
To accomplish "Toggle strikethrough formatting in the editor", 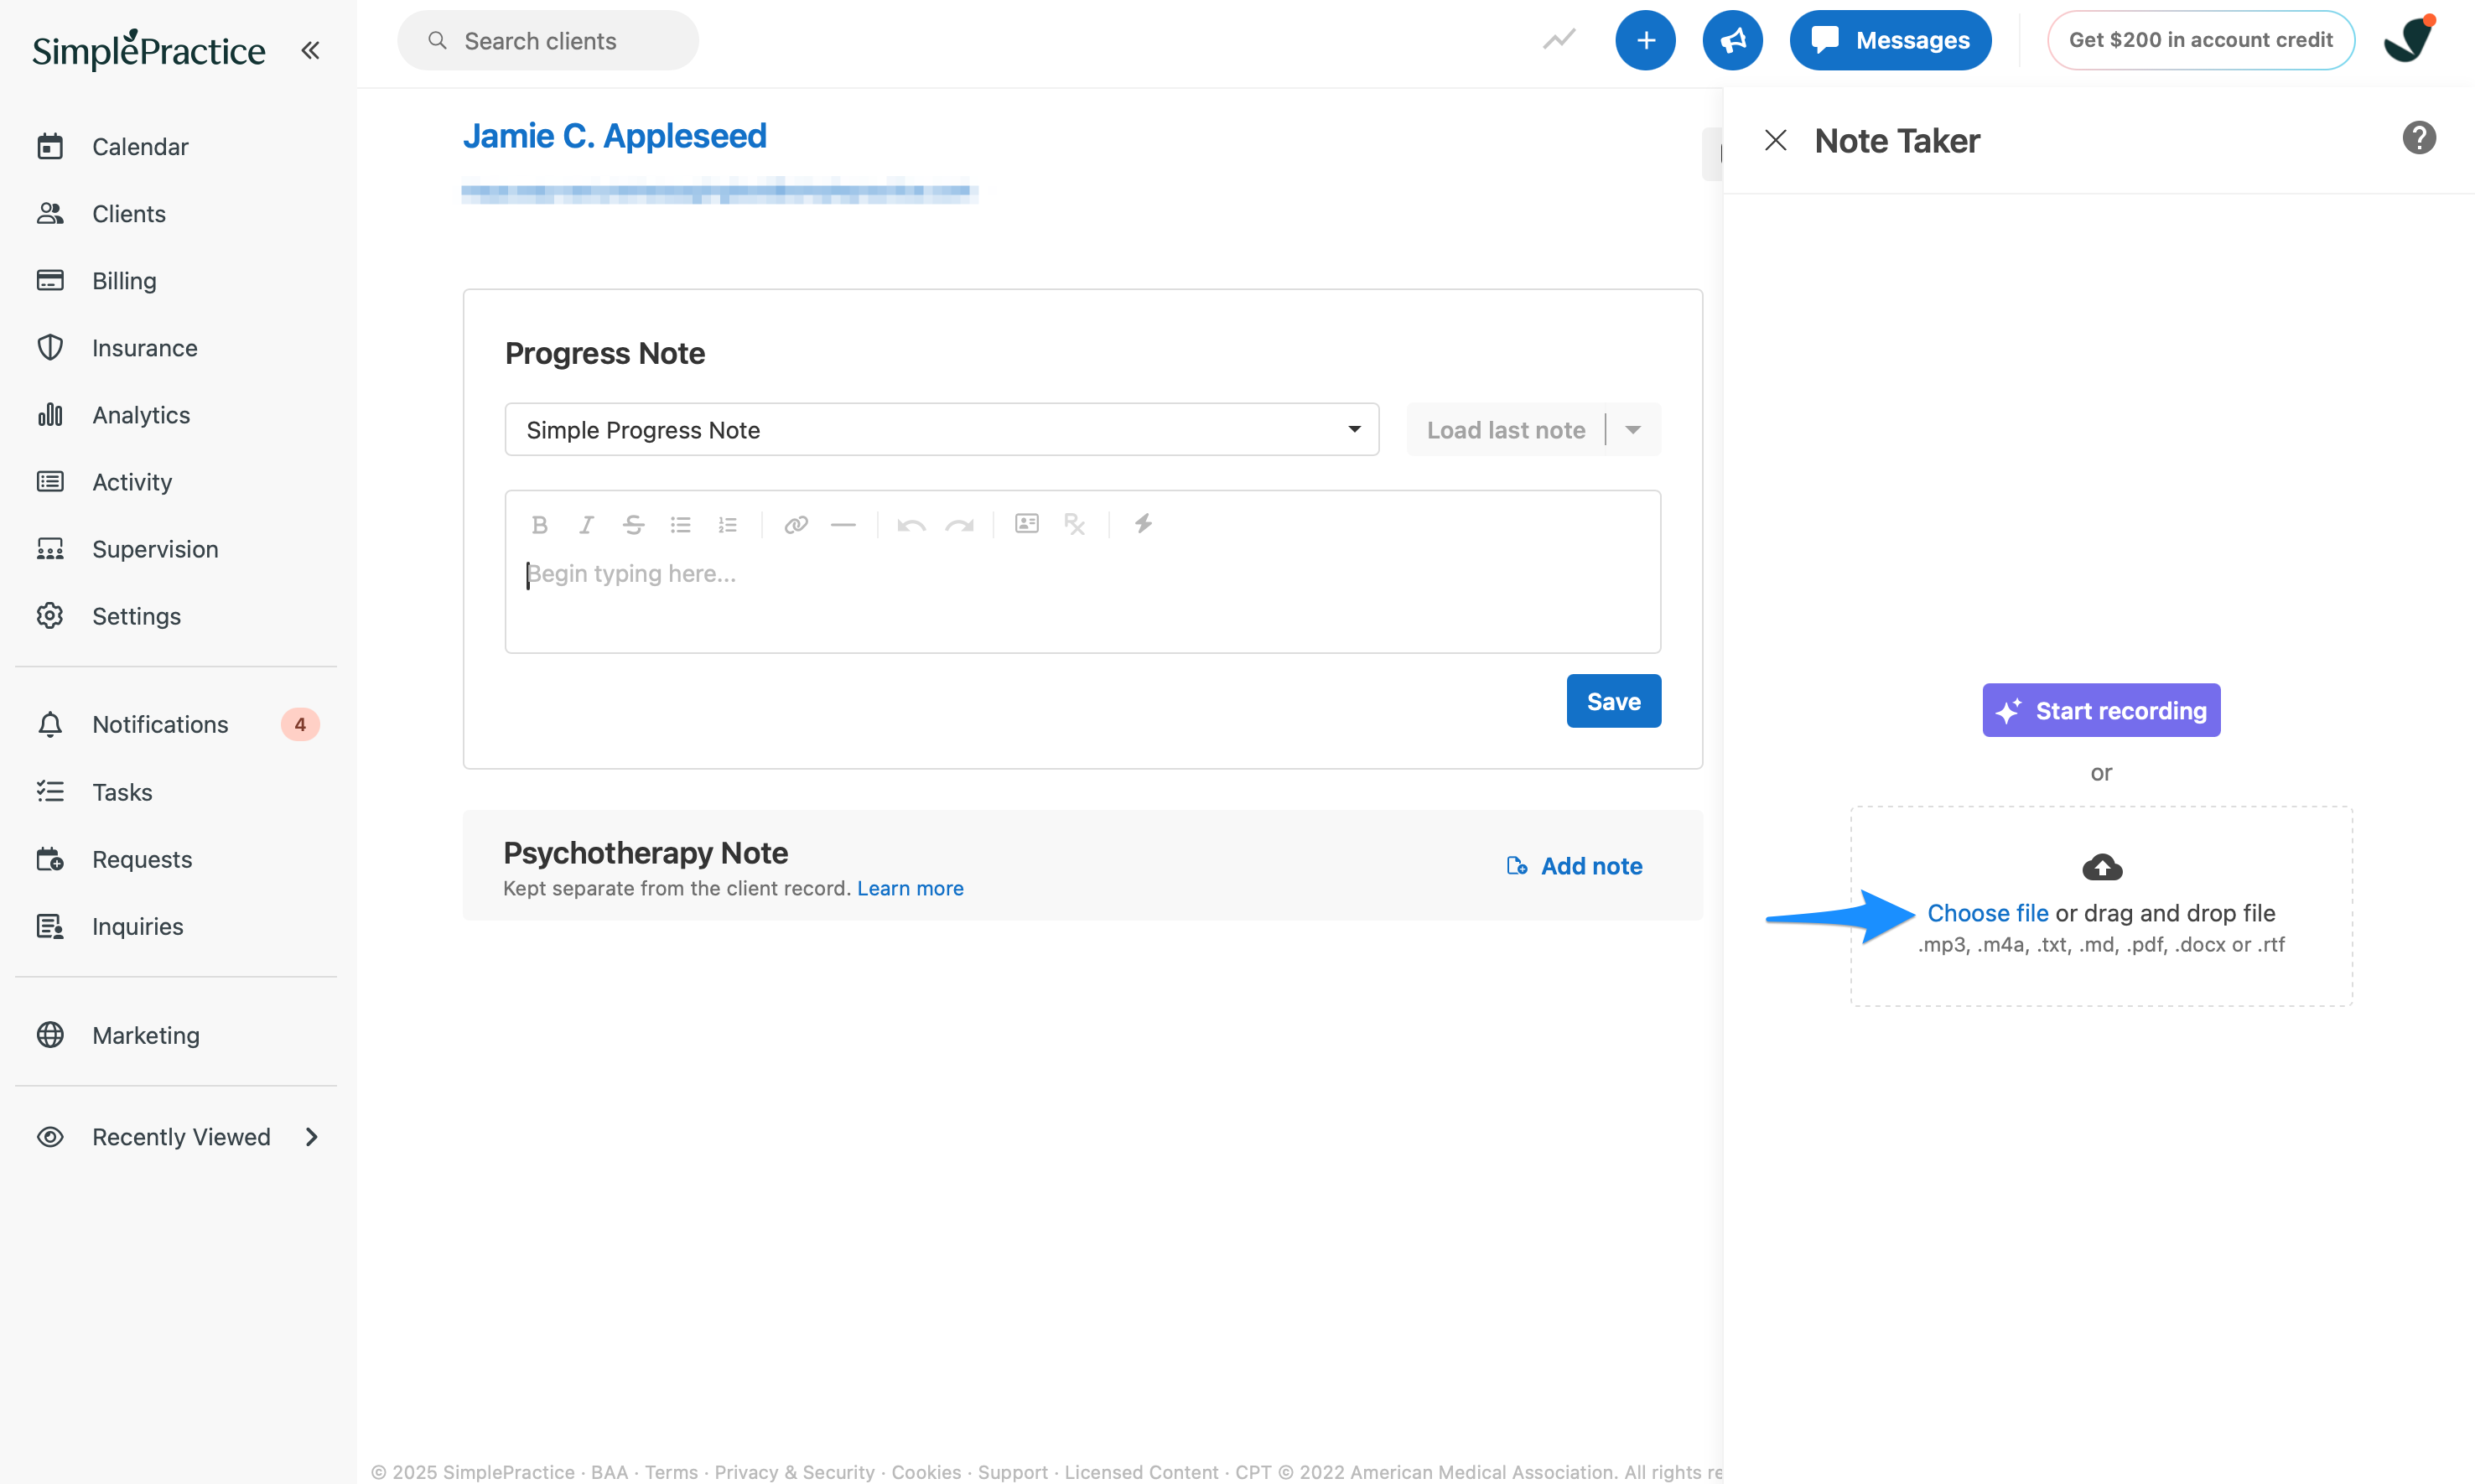I will 634,524.
